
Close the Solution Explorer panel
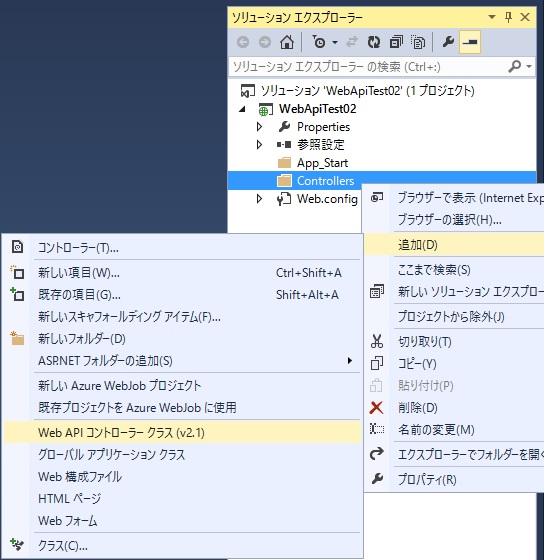click(525, 17)
